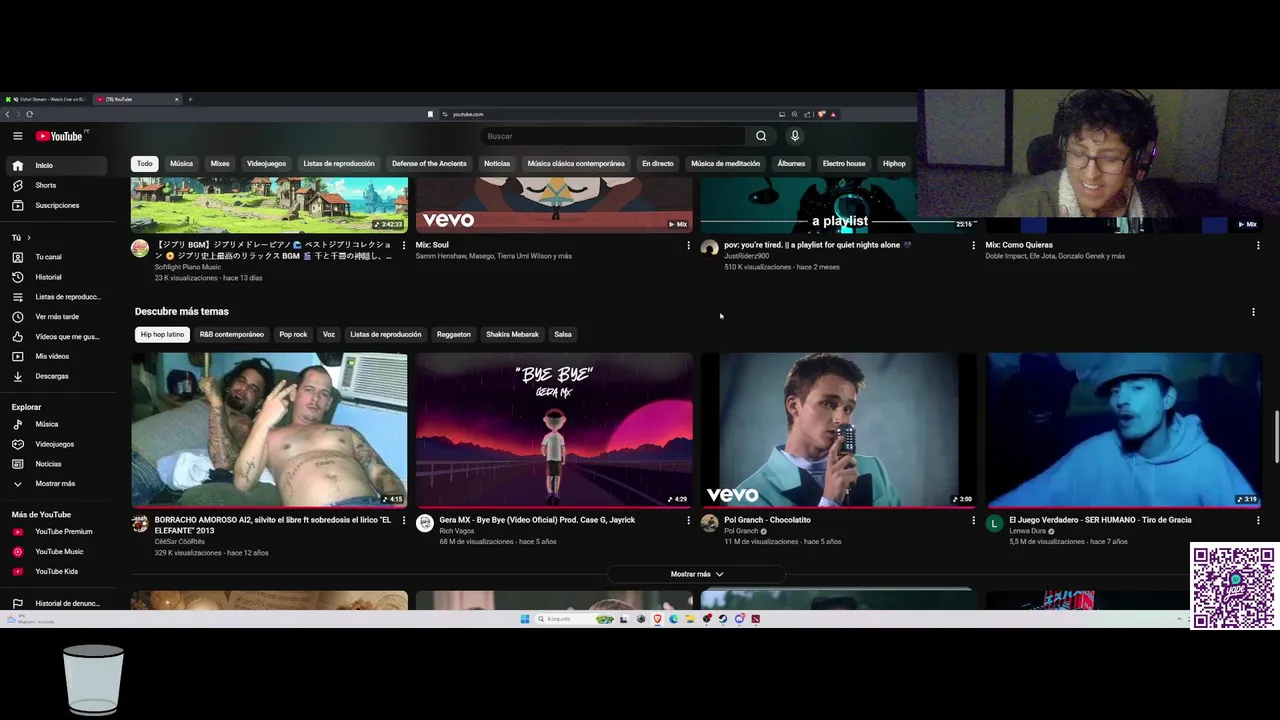Open Inicio in the sidebar
Viewport: 1280px width, 720px height.
coord(58,165)
